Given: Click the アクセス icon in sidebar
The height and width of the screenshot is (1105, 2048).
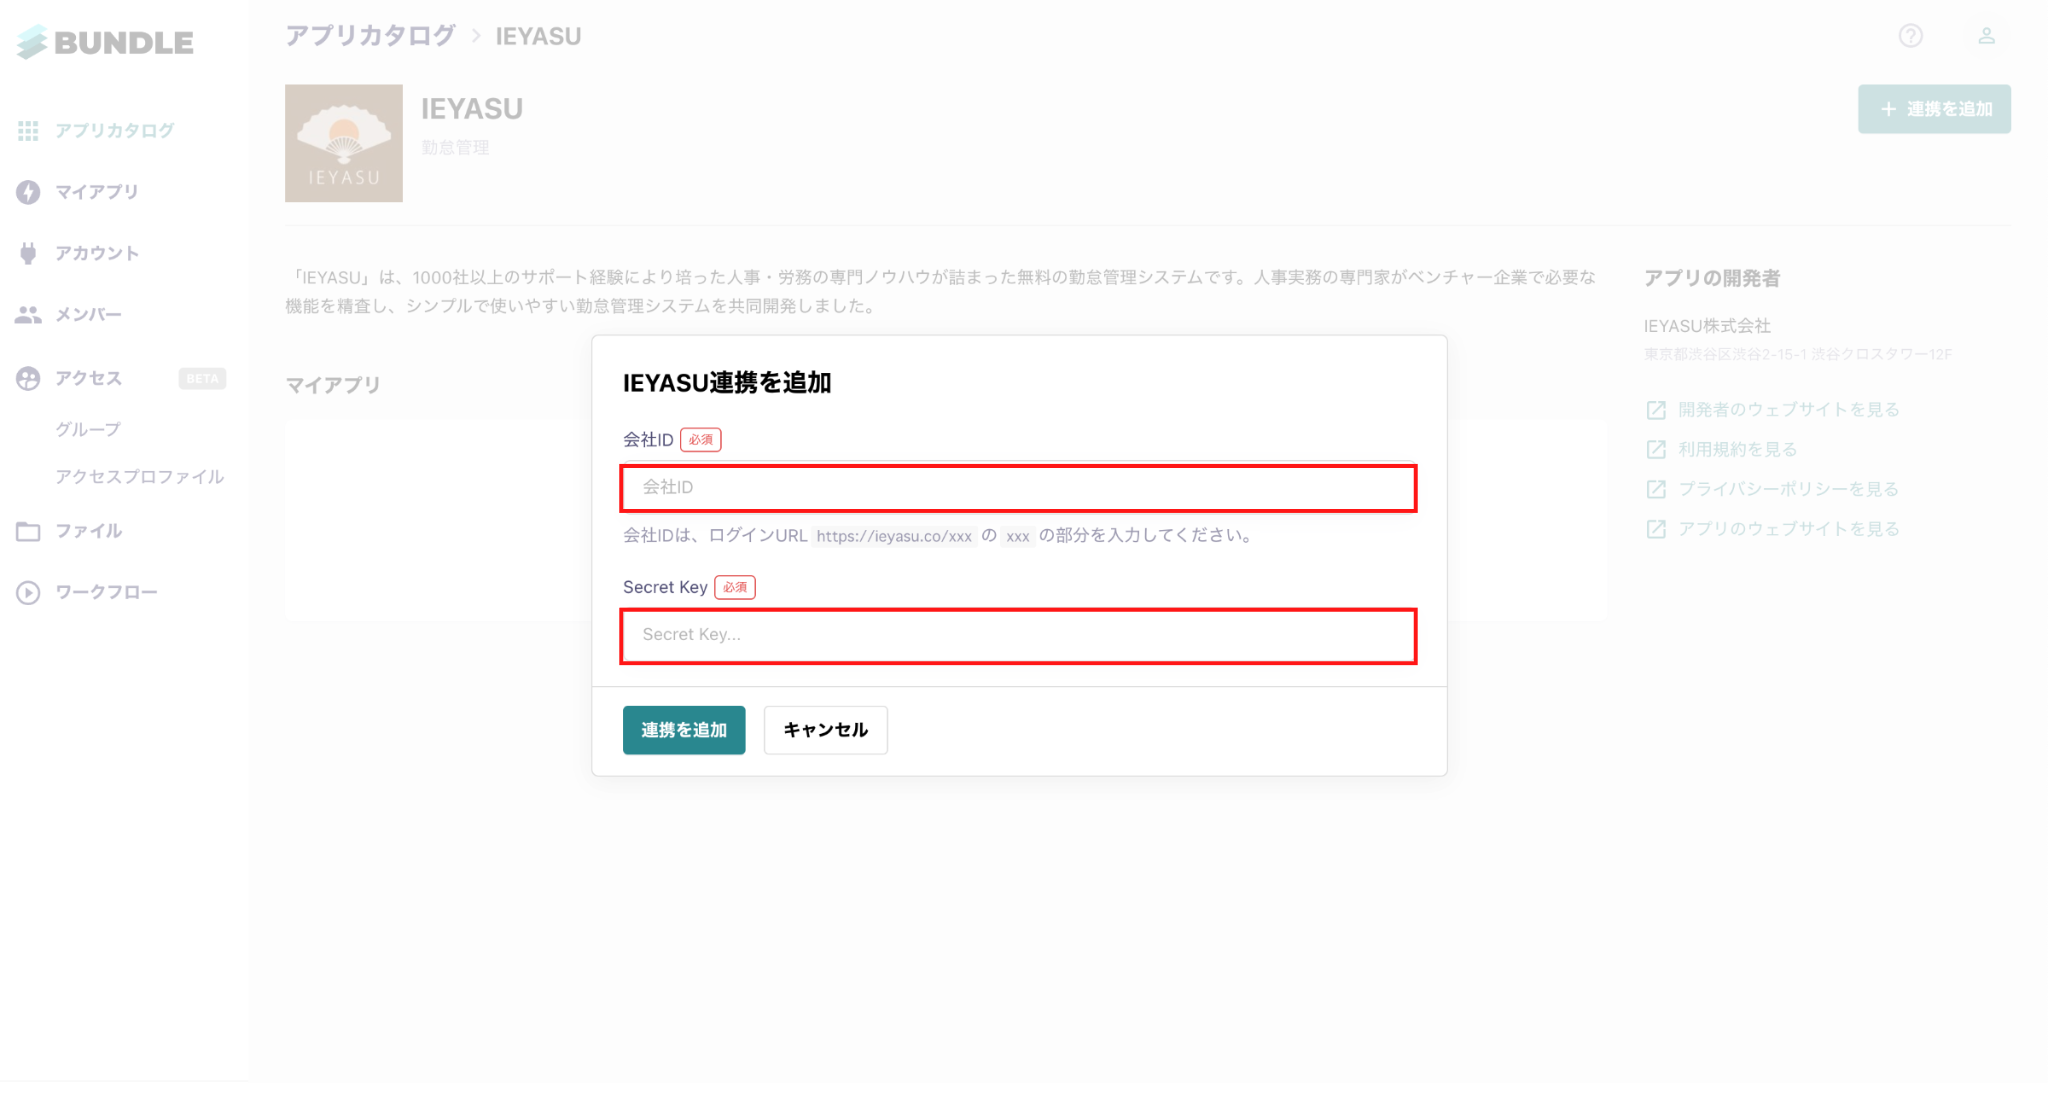Looking at the screenshot, I should pos(28,378).
